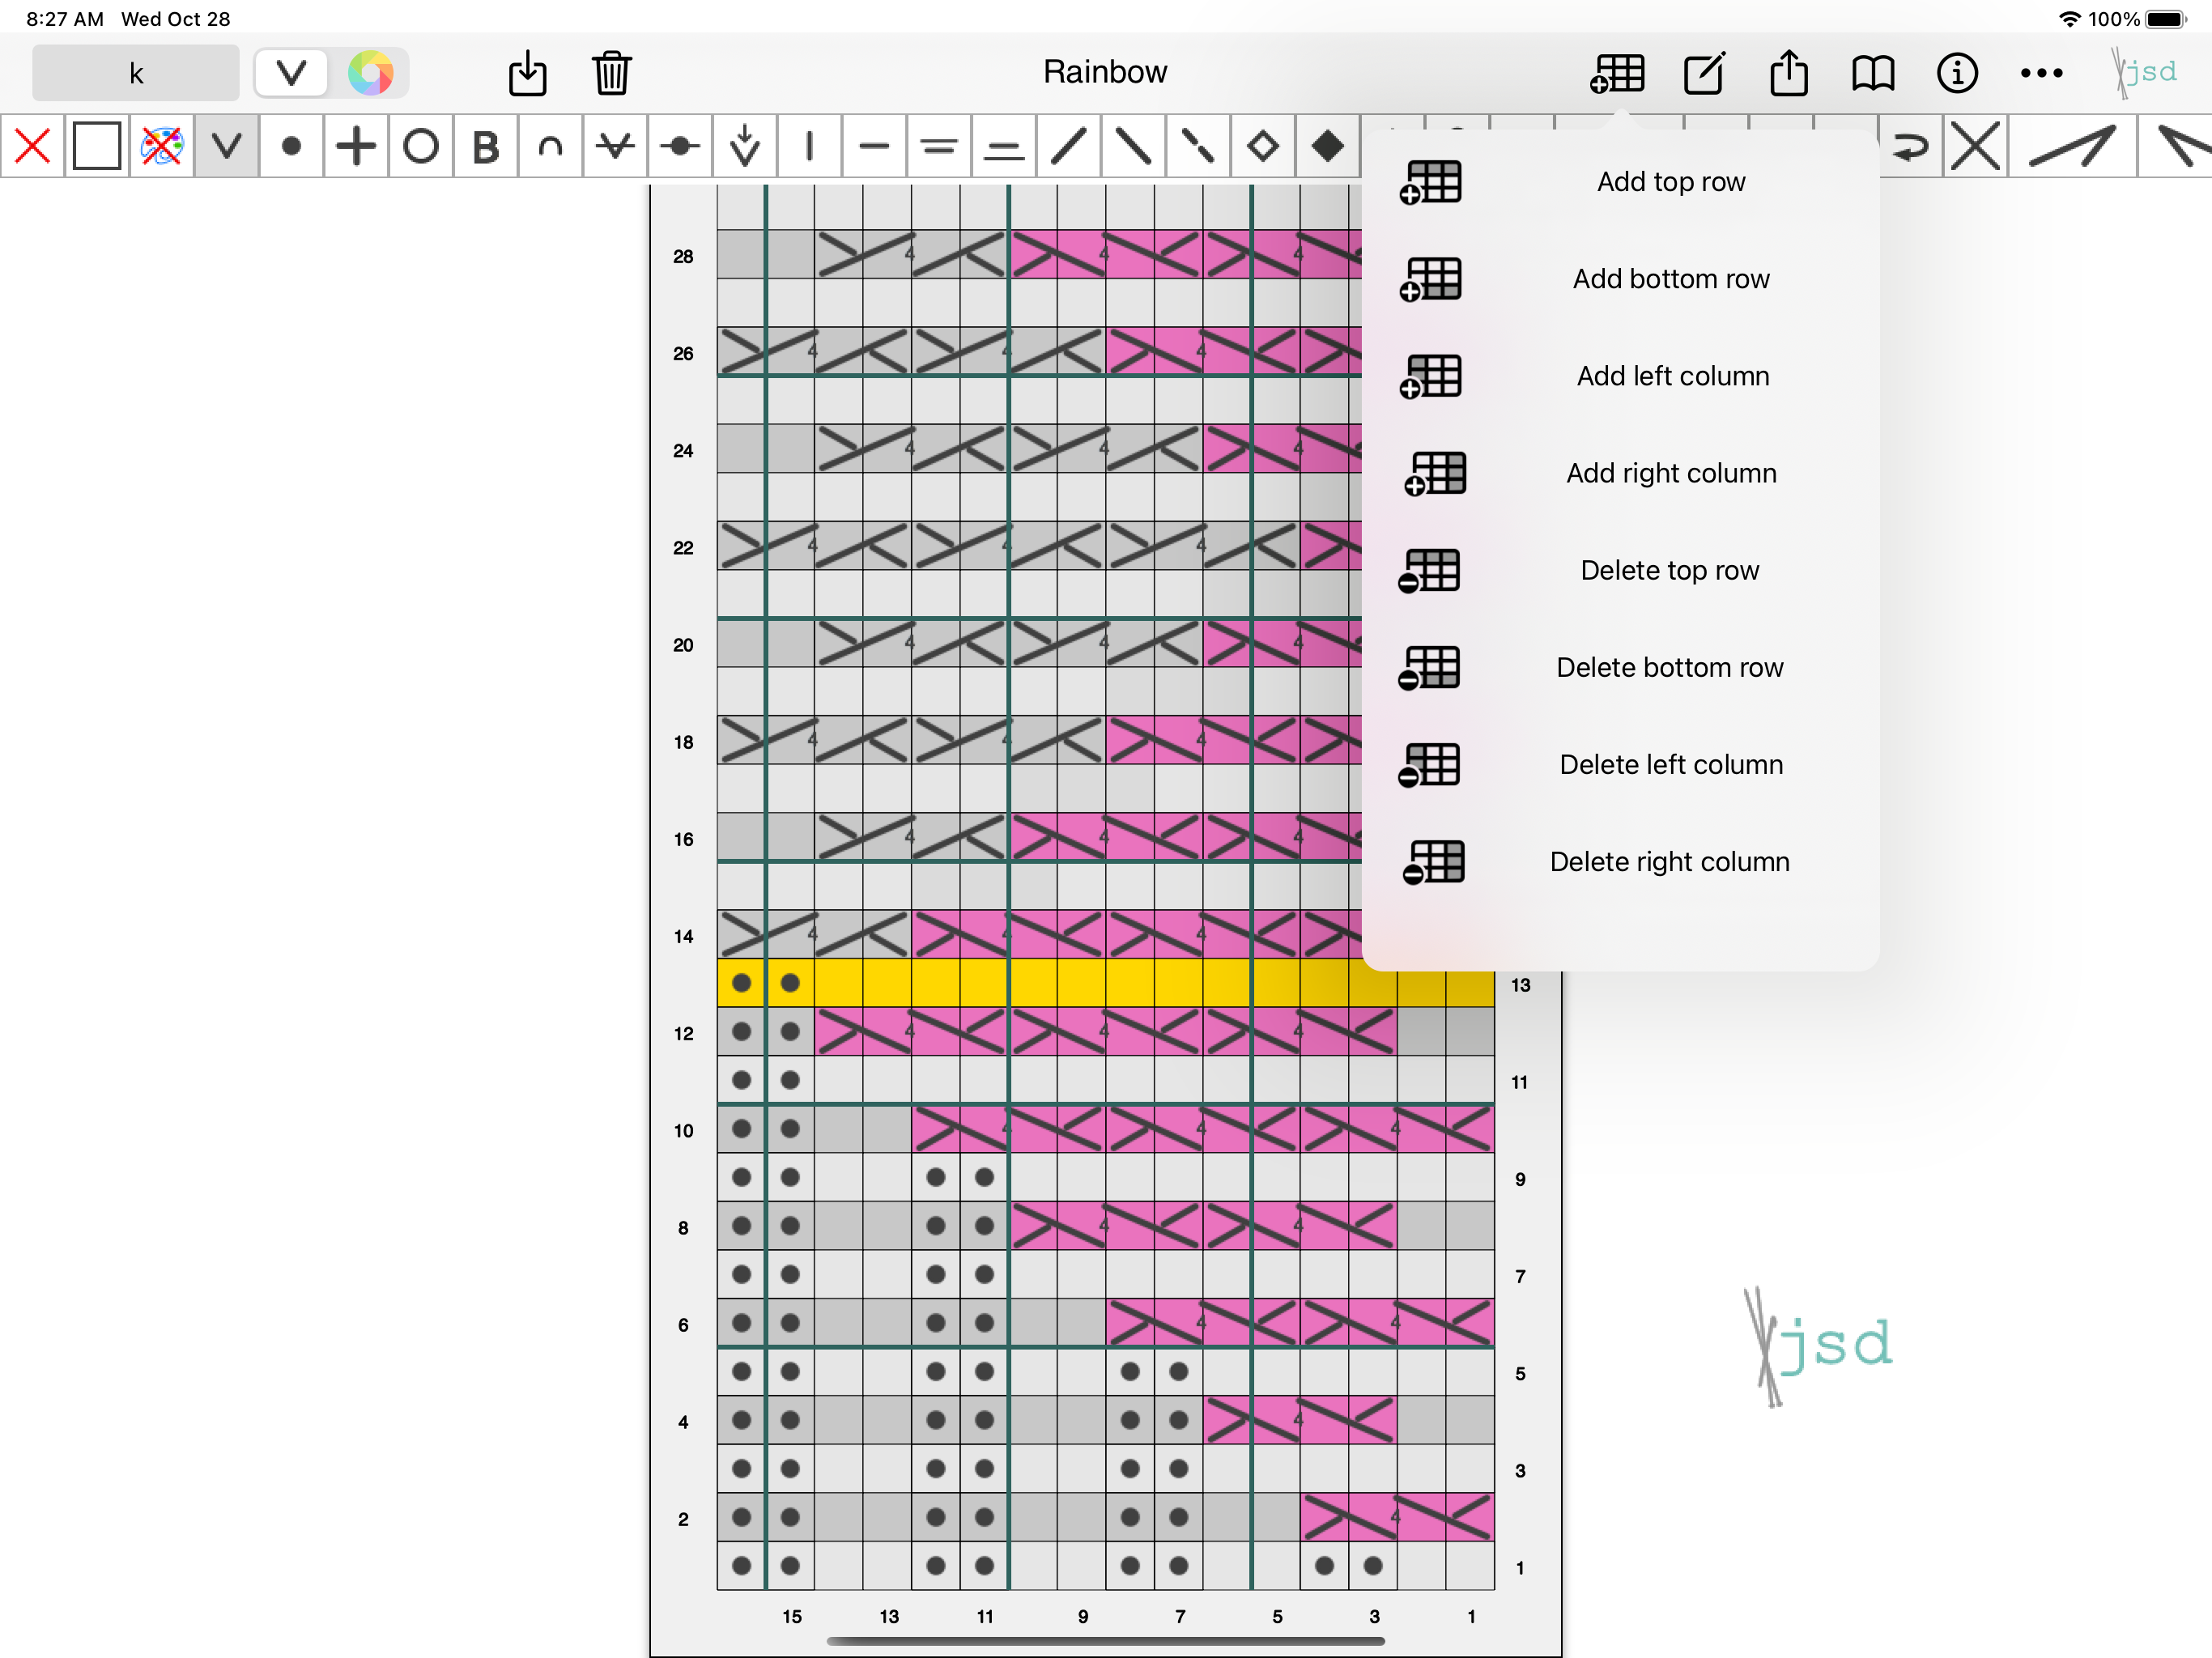Image resolution: width=2212 pixels, height=1658 pixels.
Task: Open the color wheel picker
Action: pyautogui.click(x=370, y=73)
